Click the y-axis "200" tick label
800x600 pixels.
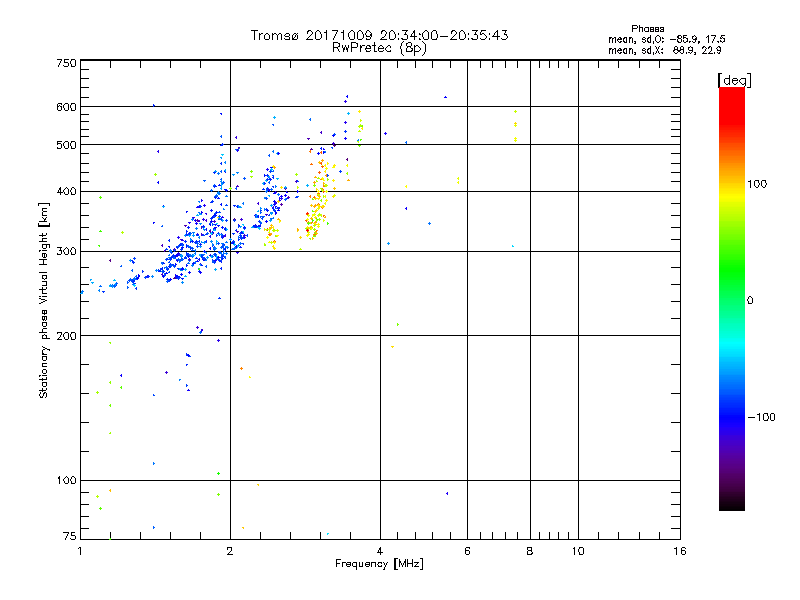tap(66, 336)
